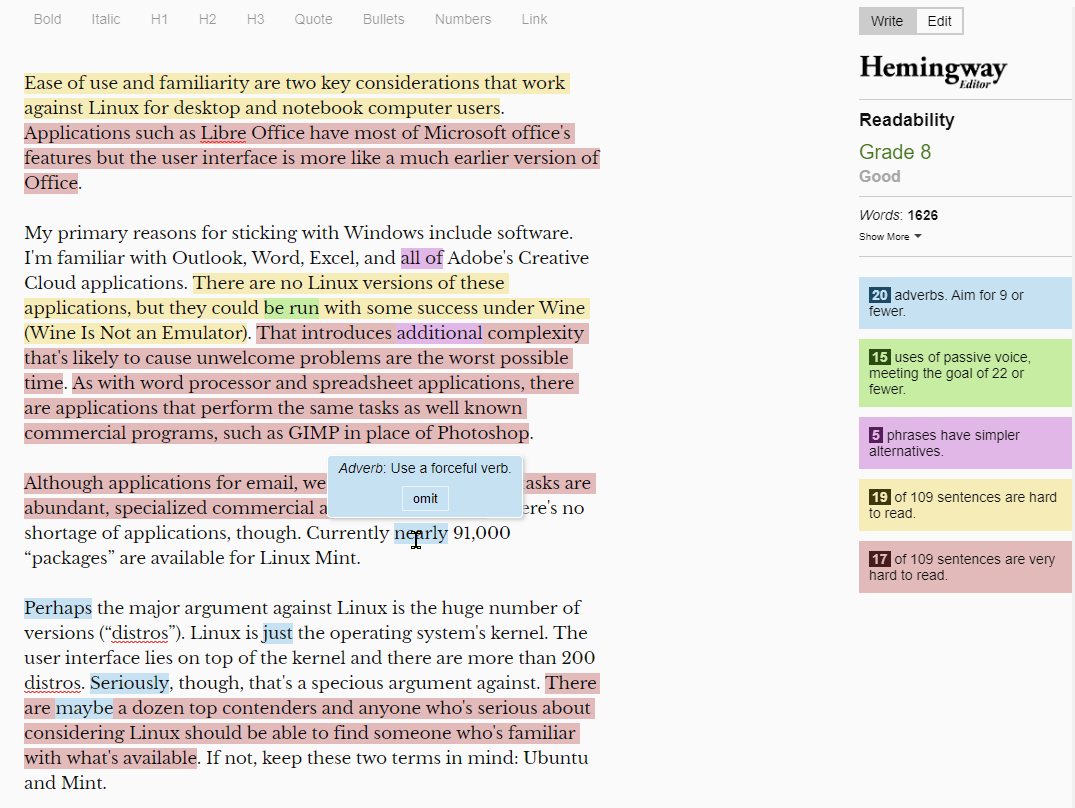This screenshot has width=1075, height=808.
Task: Switch to Edit mode
Action: 939,21
